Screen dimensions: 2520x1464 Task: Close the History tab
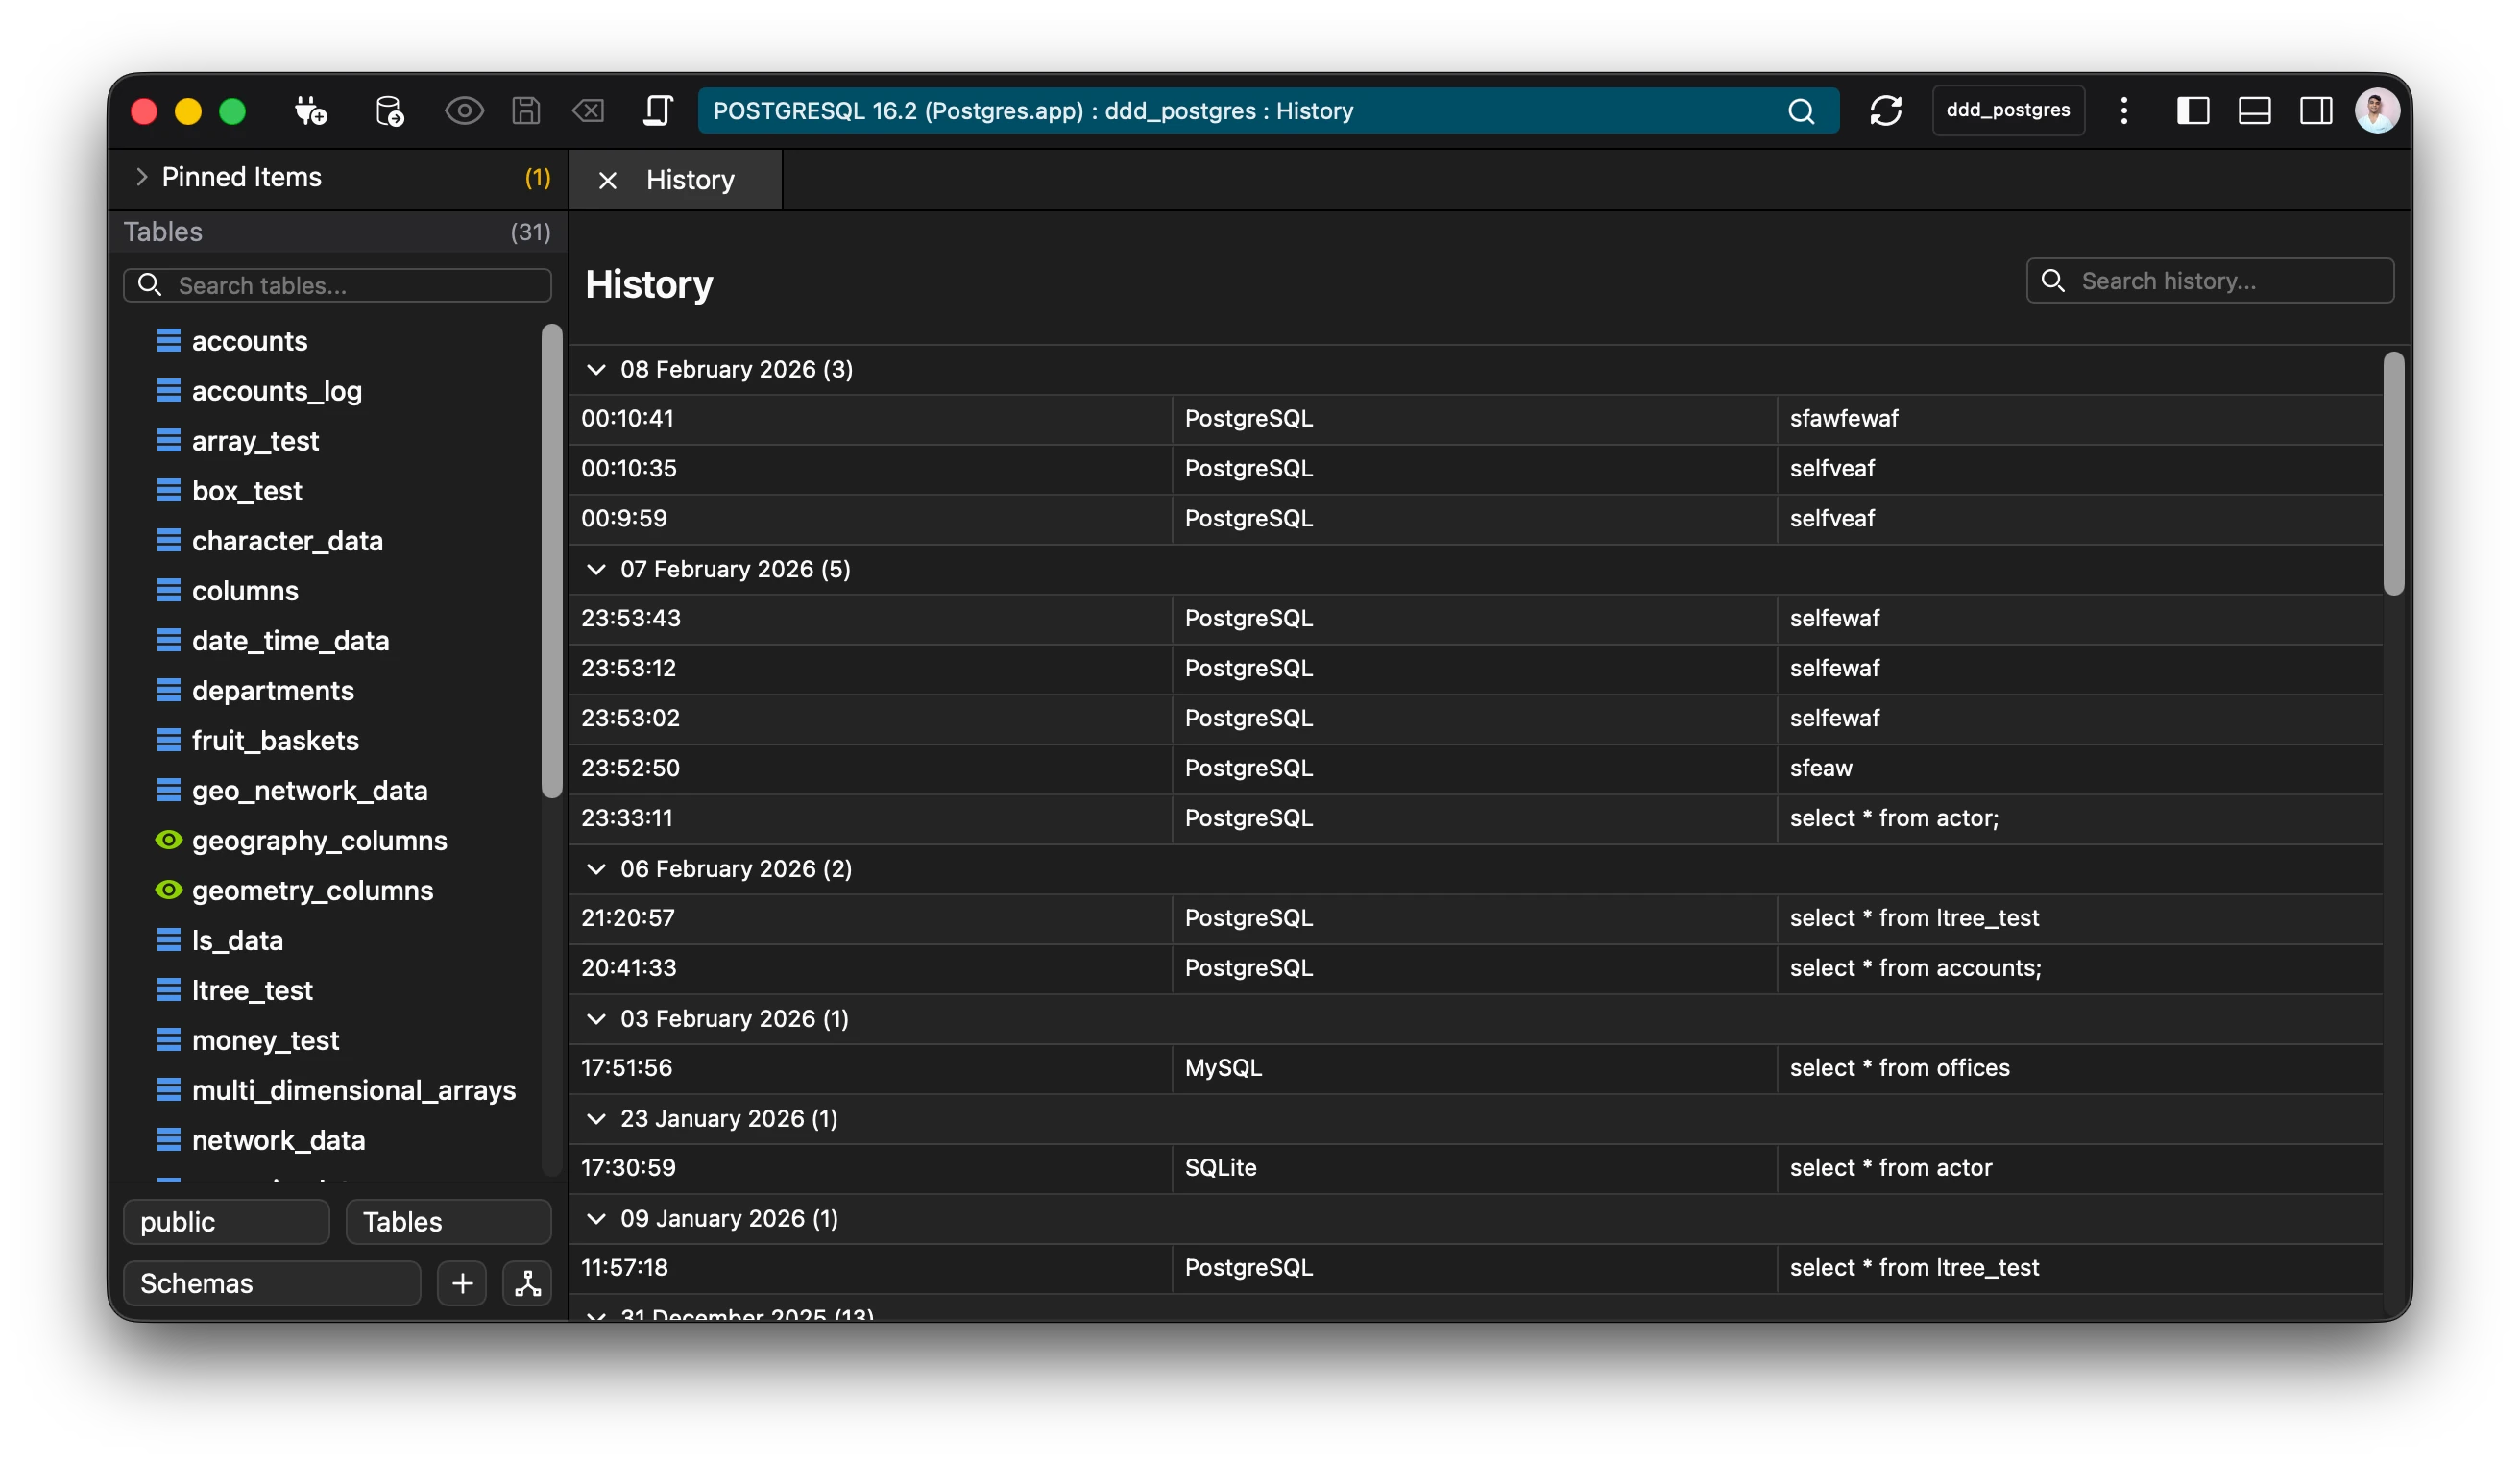point(607,180)
